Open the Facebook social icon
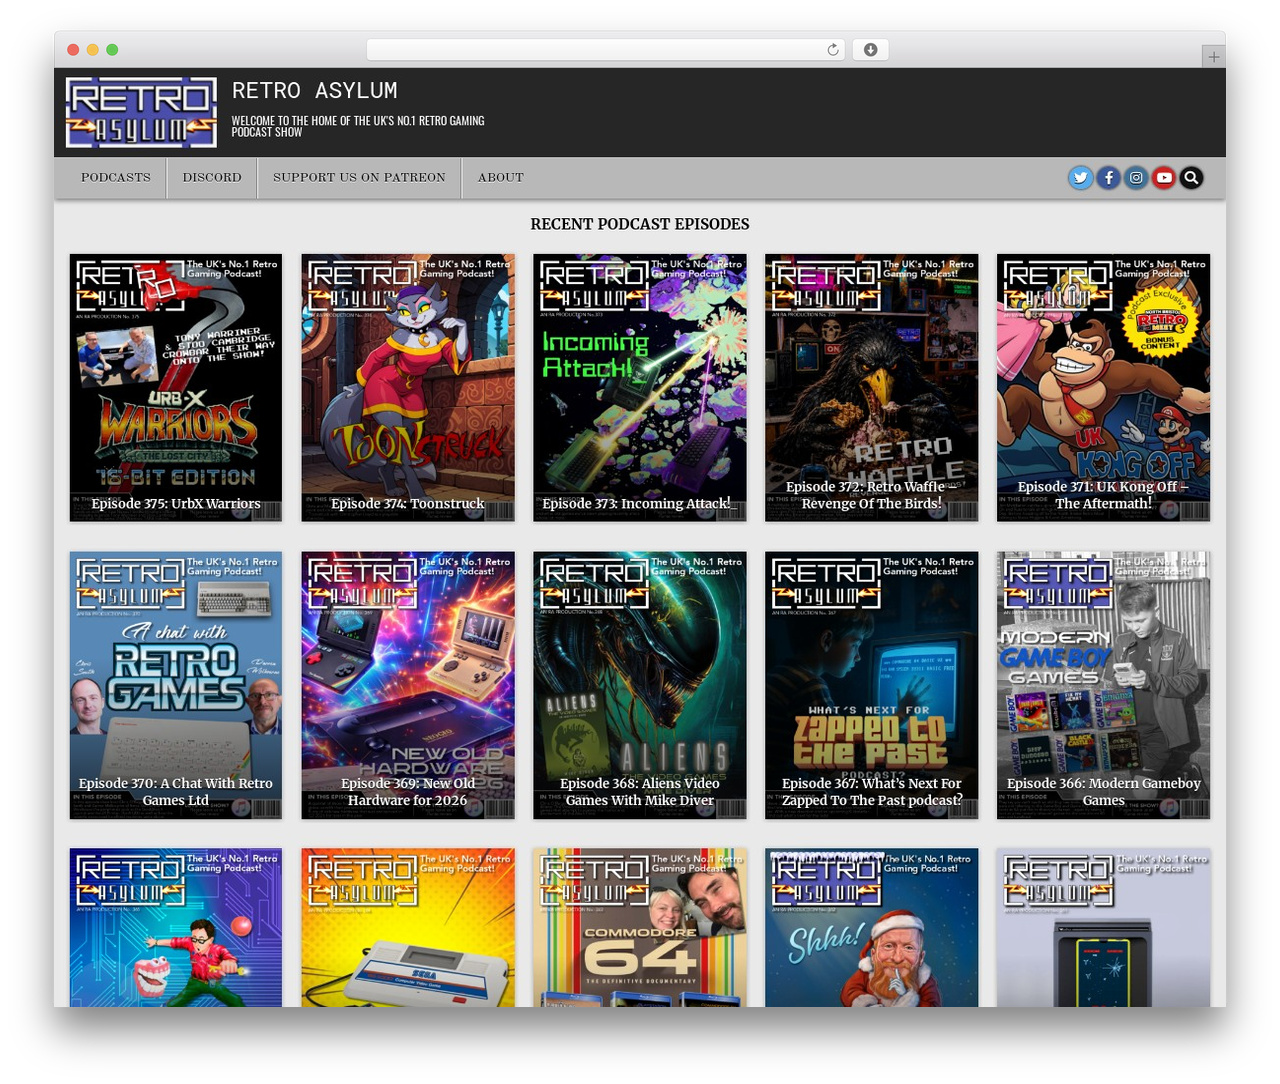 1108,178
